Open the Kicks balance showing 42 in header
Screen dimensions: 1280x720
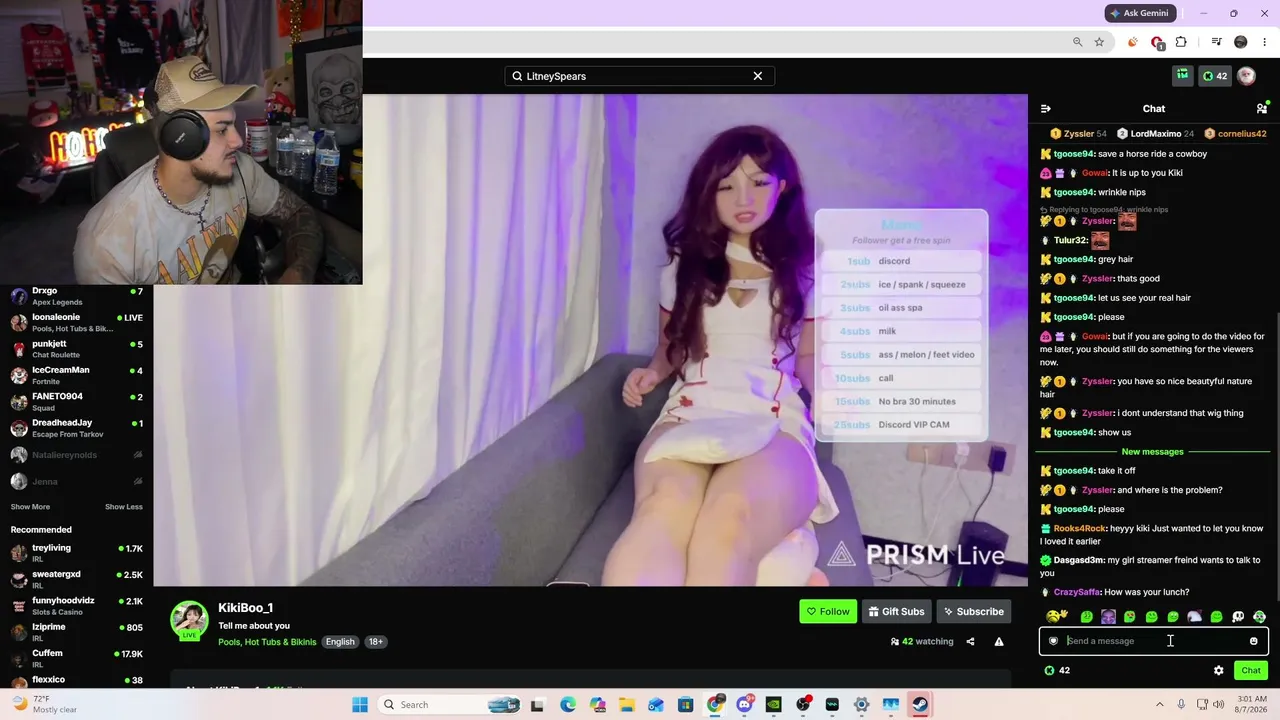(1215, 76)
